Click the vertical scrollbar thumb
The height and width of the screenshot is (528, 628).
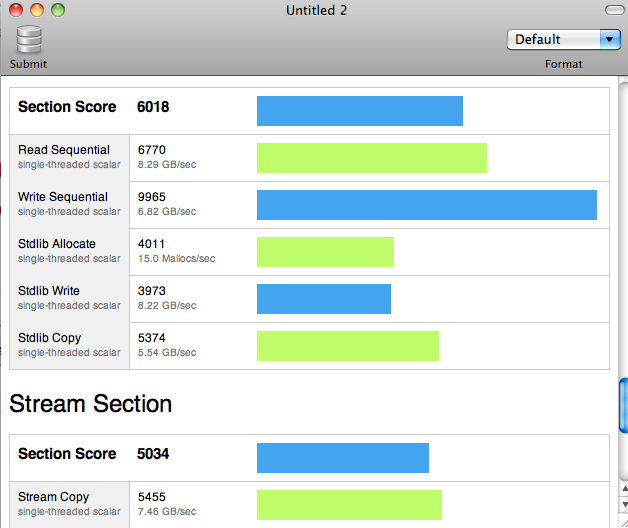click(x=624, y=405)
